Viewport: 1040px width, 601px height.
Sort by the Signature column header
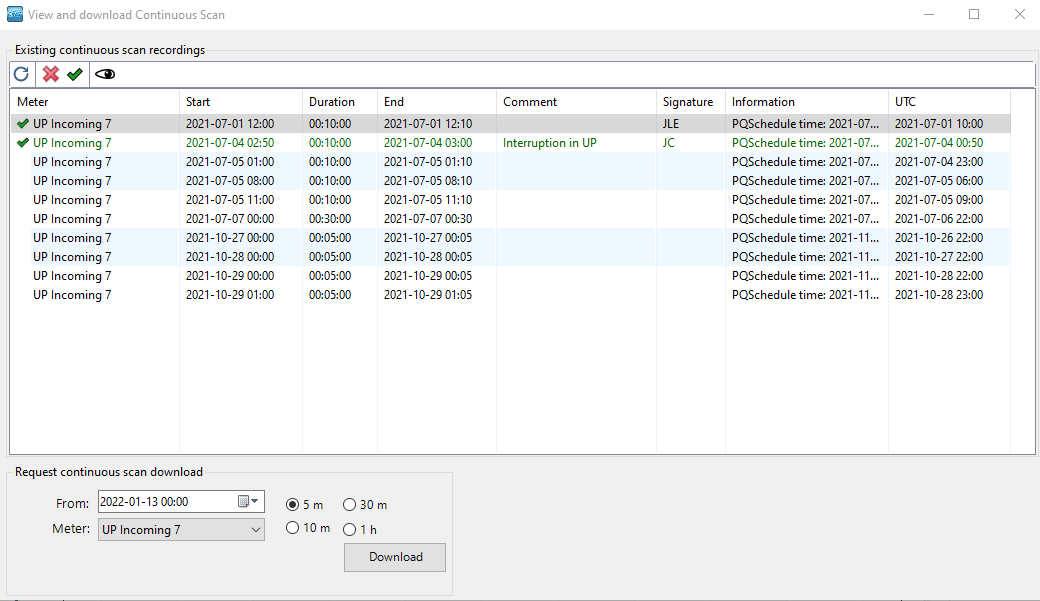[x=690, y=101]
